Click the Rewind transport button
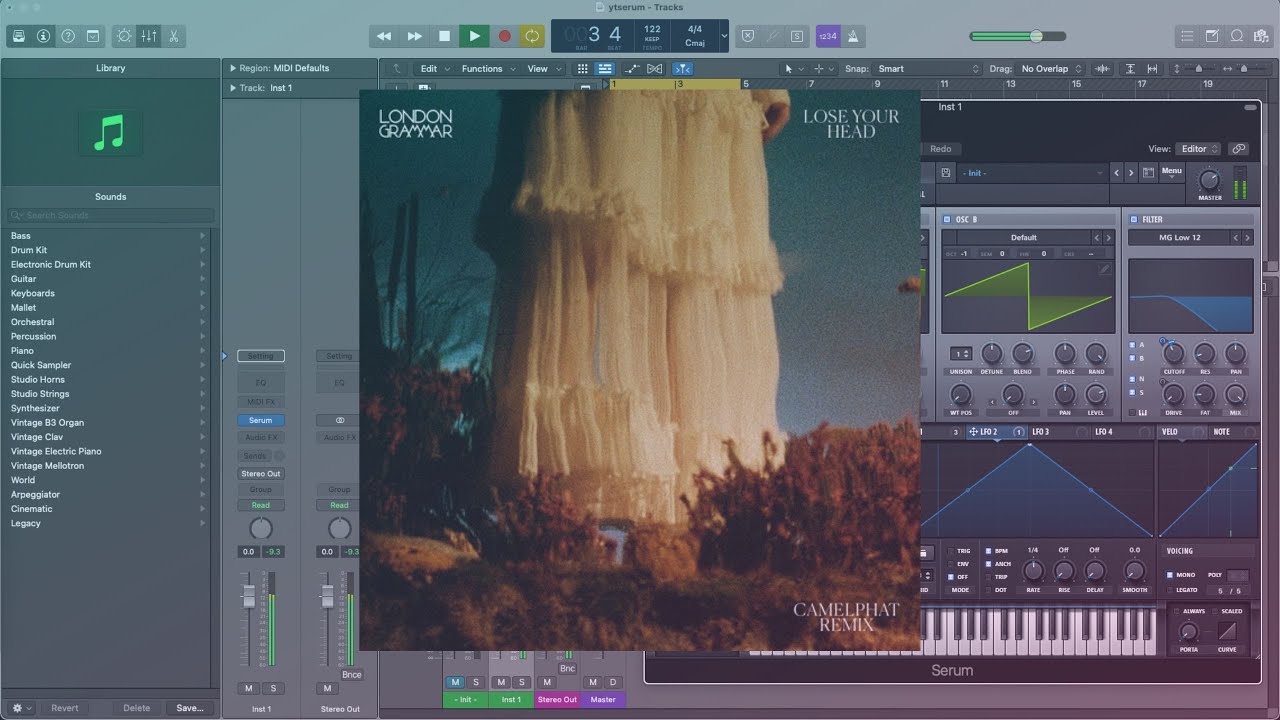Screen dimensions: 1280x720 (x=384, y=36)
